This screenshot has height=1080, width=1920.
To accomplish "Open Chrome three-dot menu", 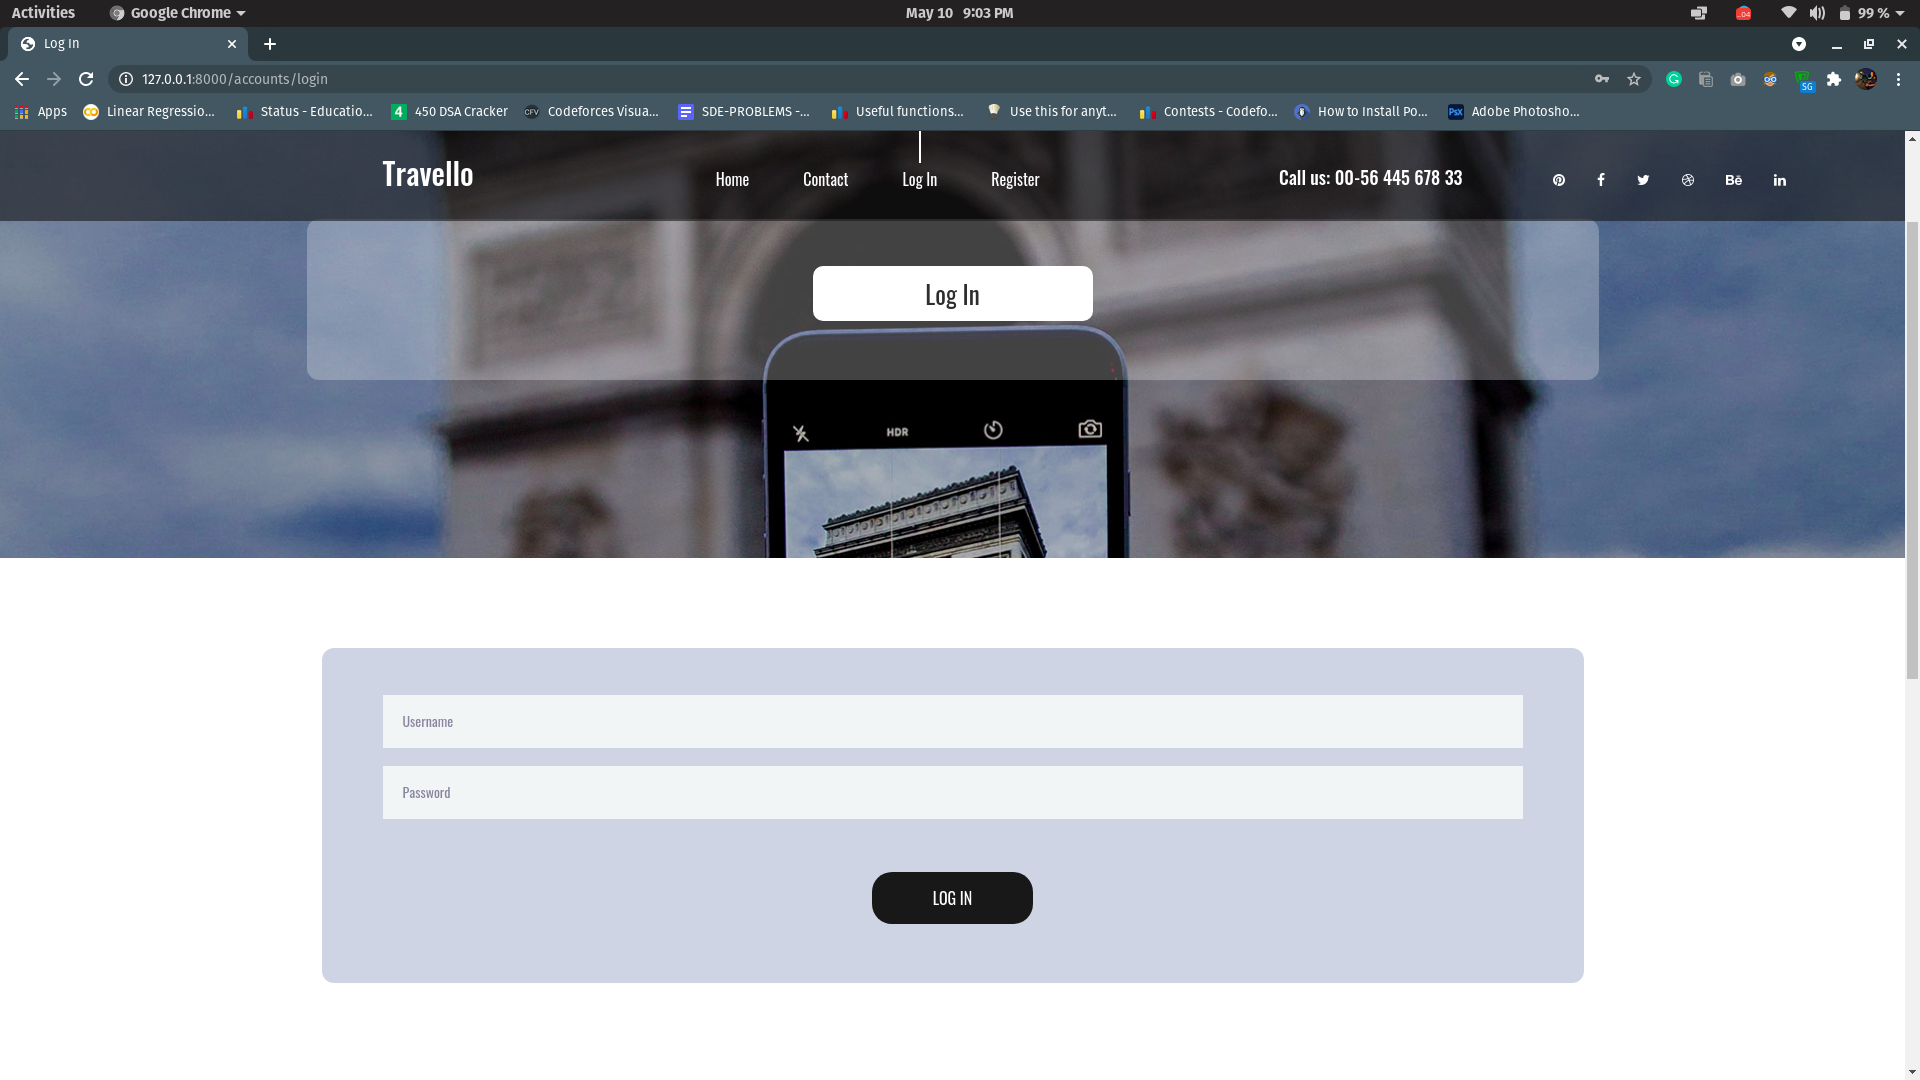I will coord(1898,79).
